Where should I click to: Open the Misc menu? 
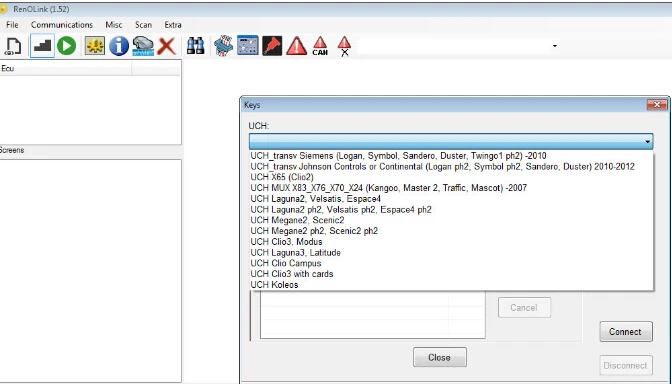coord(114,25)
